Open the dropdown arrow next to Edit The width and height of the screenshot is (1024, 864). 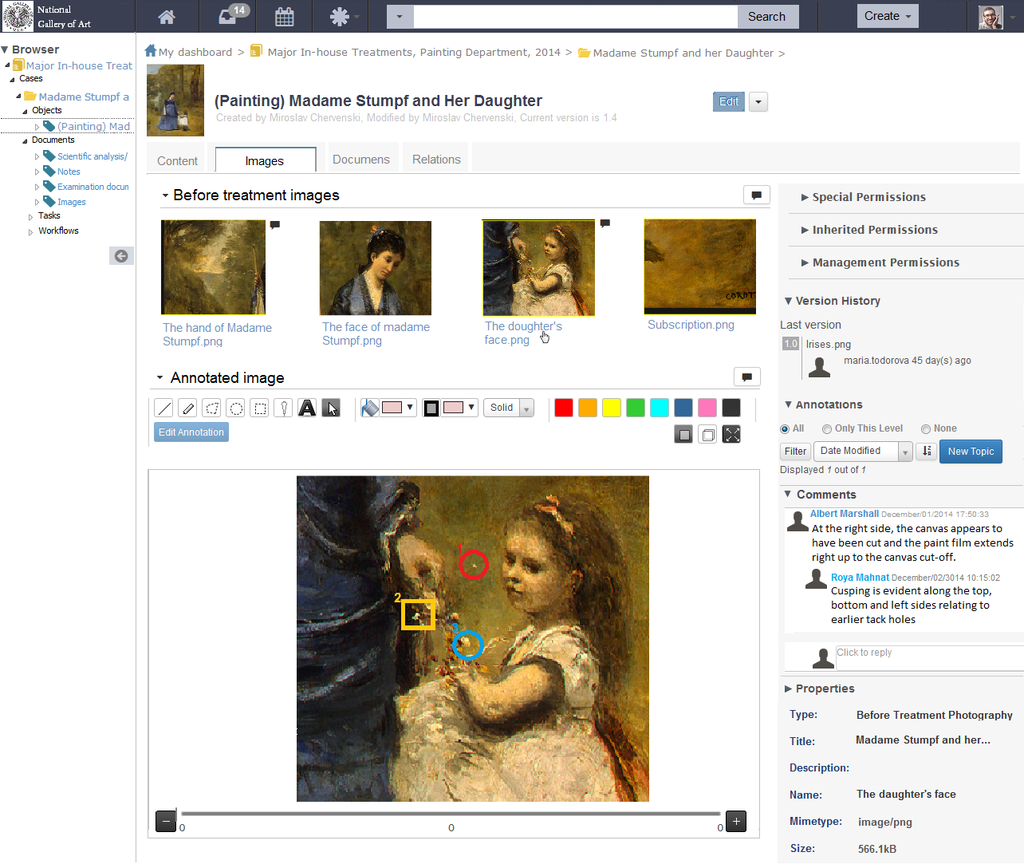758,102
